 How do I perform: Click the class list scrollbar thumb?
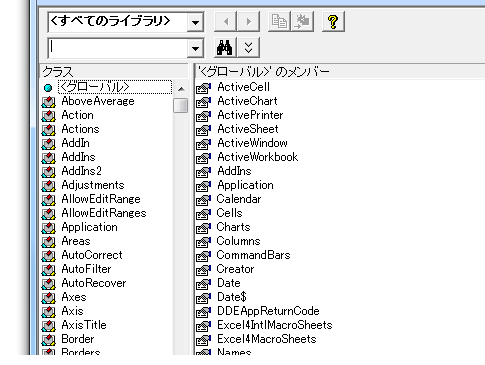point(181,105)
